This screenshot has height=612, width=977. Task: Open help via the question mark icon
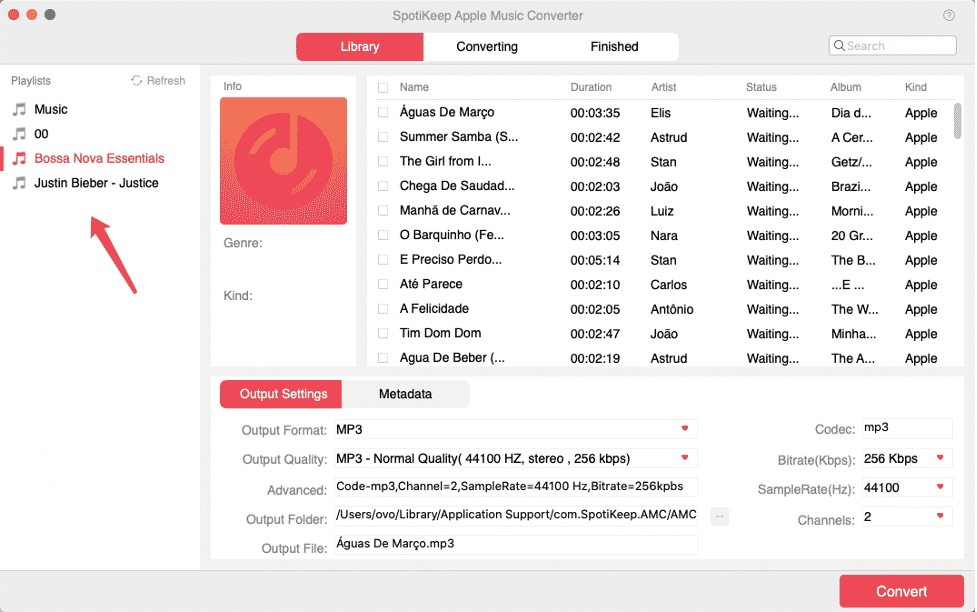pyautogui.click(x=948, y=15)
